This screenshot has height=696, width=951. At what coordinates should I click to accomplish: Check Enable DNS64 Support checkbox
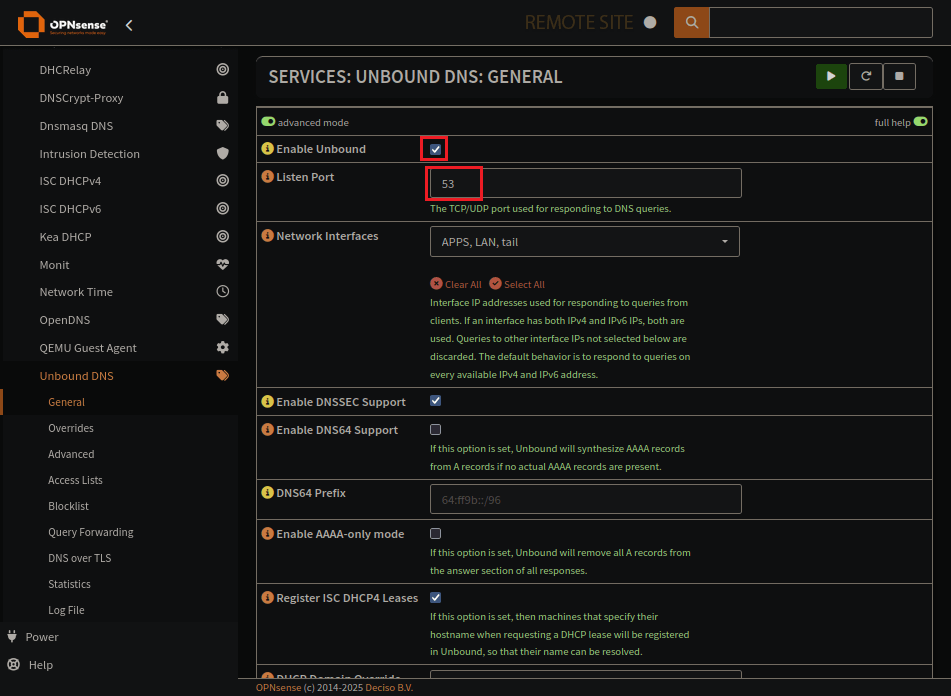pos(435,429)
